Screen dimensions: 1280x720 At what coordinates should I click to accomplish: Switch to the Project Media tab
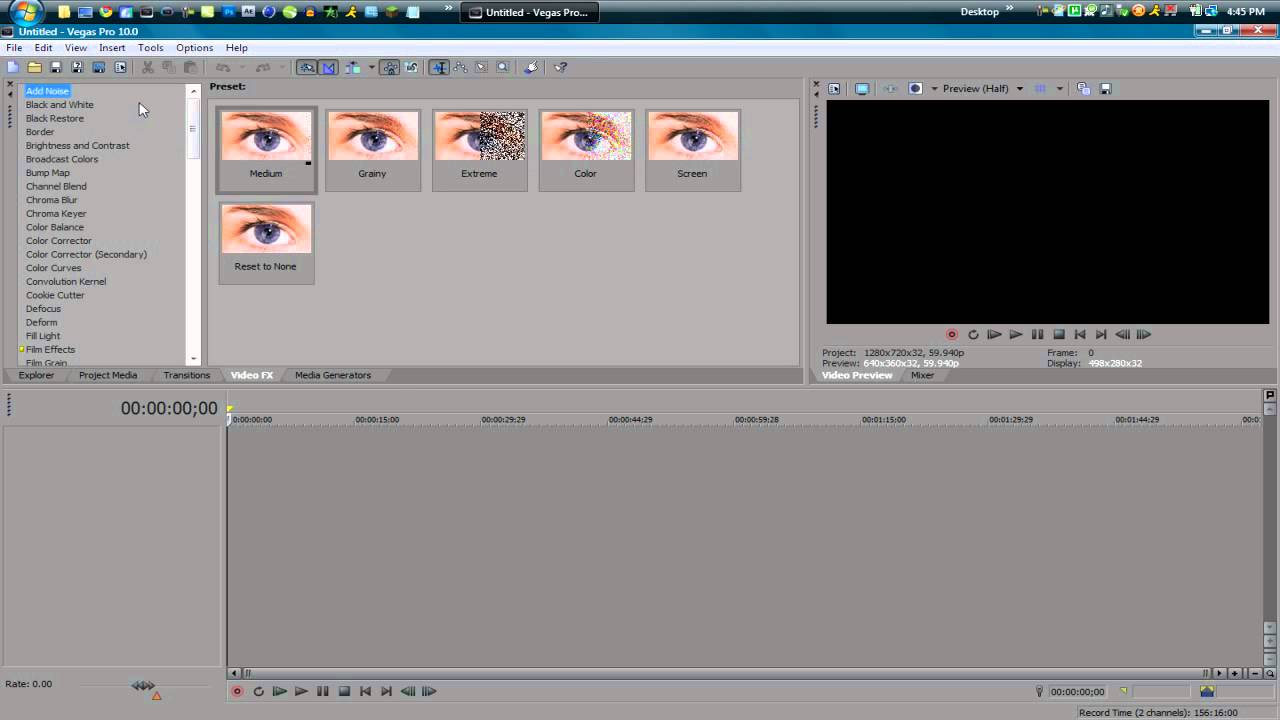[x=108, y=375]
